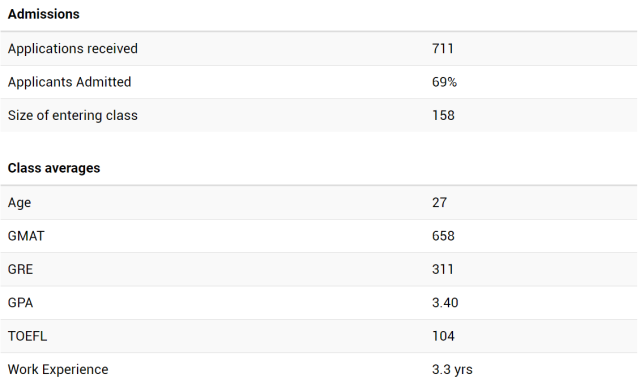Select the GRE row label

[x=20, y=269]
